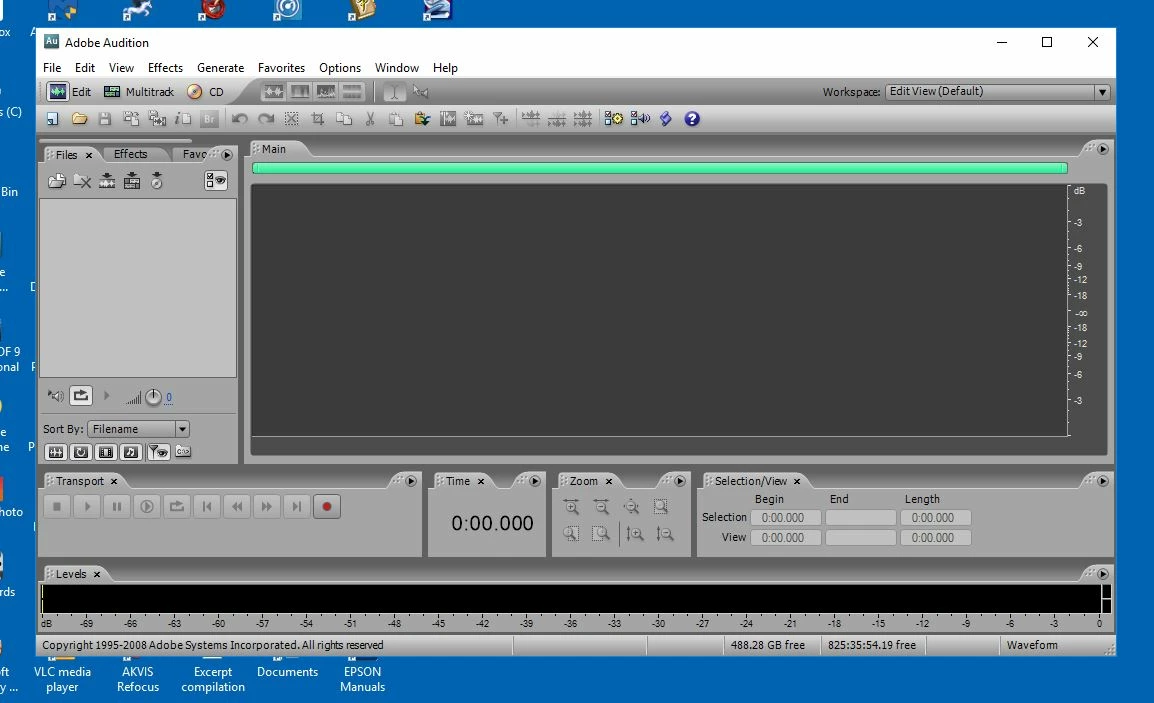Open the File menu

[x=52, y=68]
